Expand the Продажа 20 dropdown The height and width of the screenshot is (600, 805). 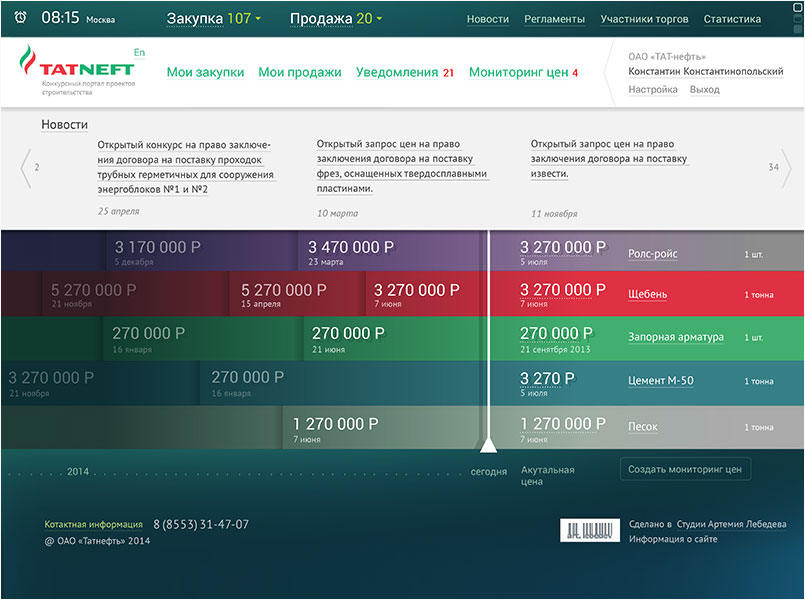tap(336, 19)
